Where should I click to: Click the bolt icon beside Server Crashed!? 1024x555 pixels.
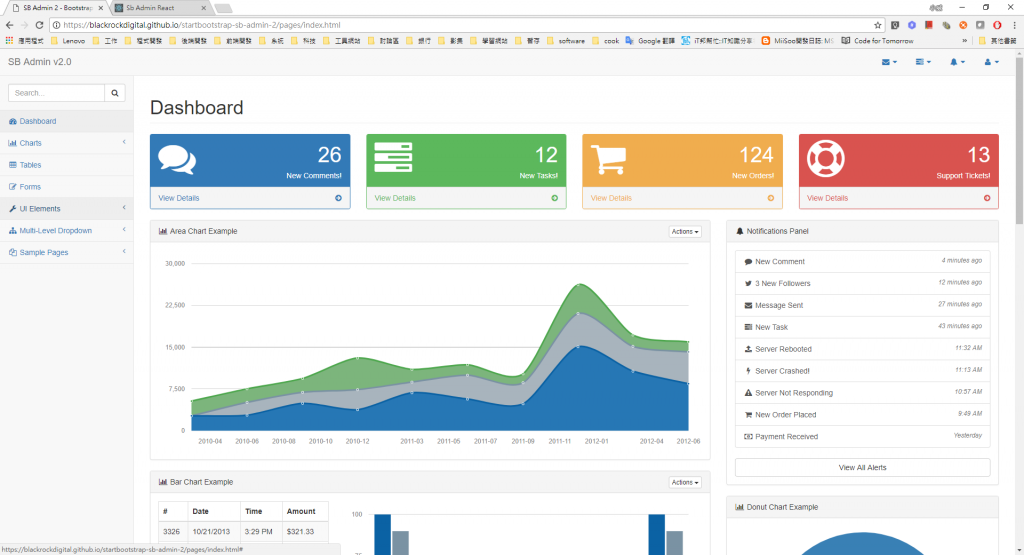pyautogui.click(x=748, y=371)
